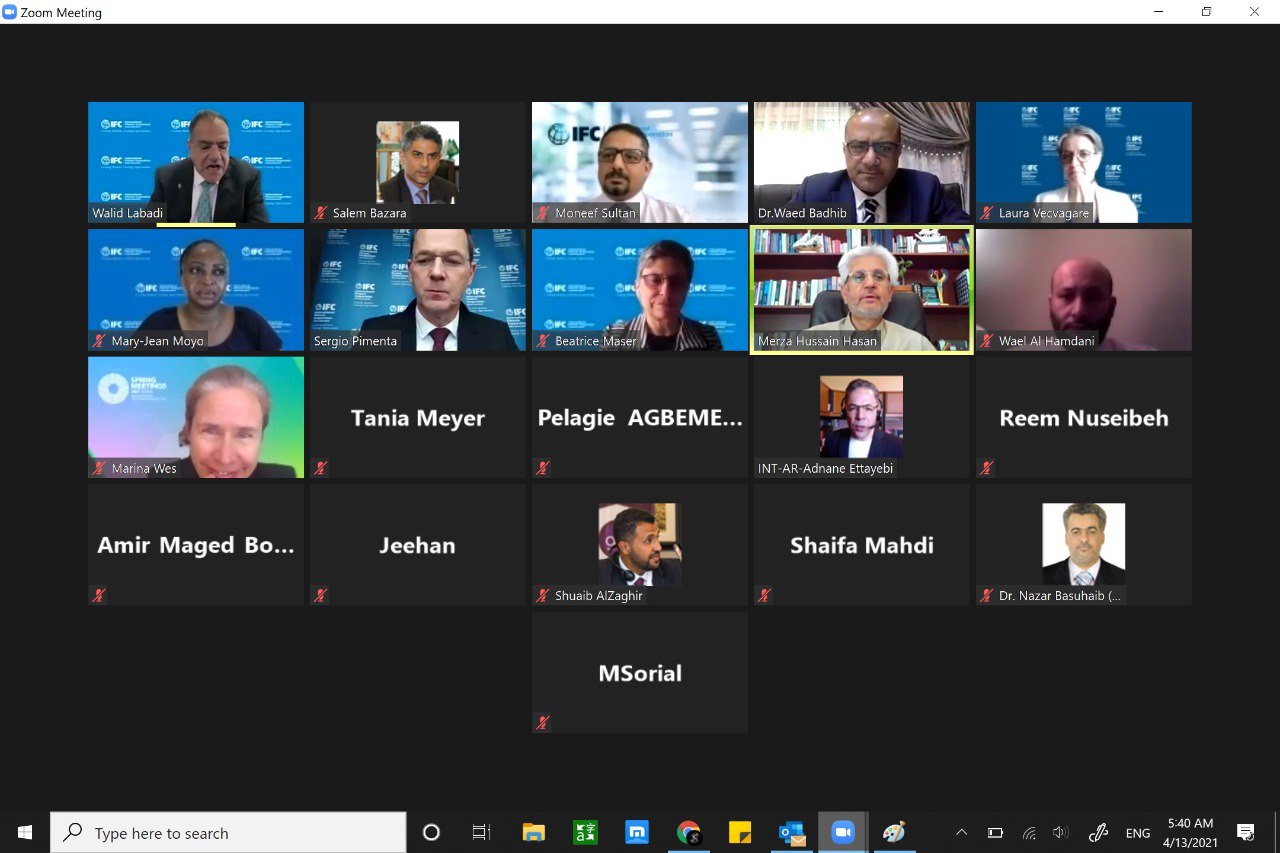Show hidden system tray icons
The width and height of the screenshot is (1280, 853).
[x=961, y=832]
